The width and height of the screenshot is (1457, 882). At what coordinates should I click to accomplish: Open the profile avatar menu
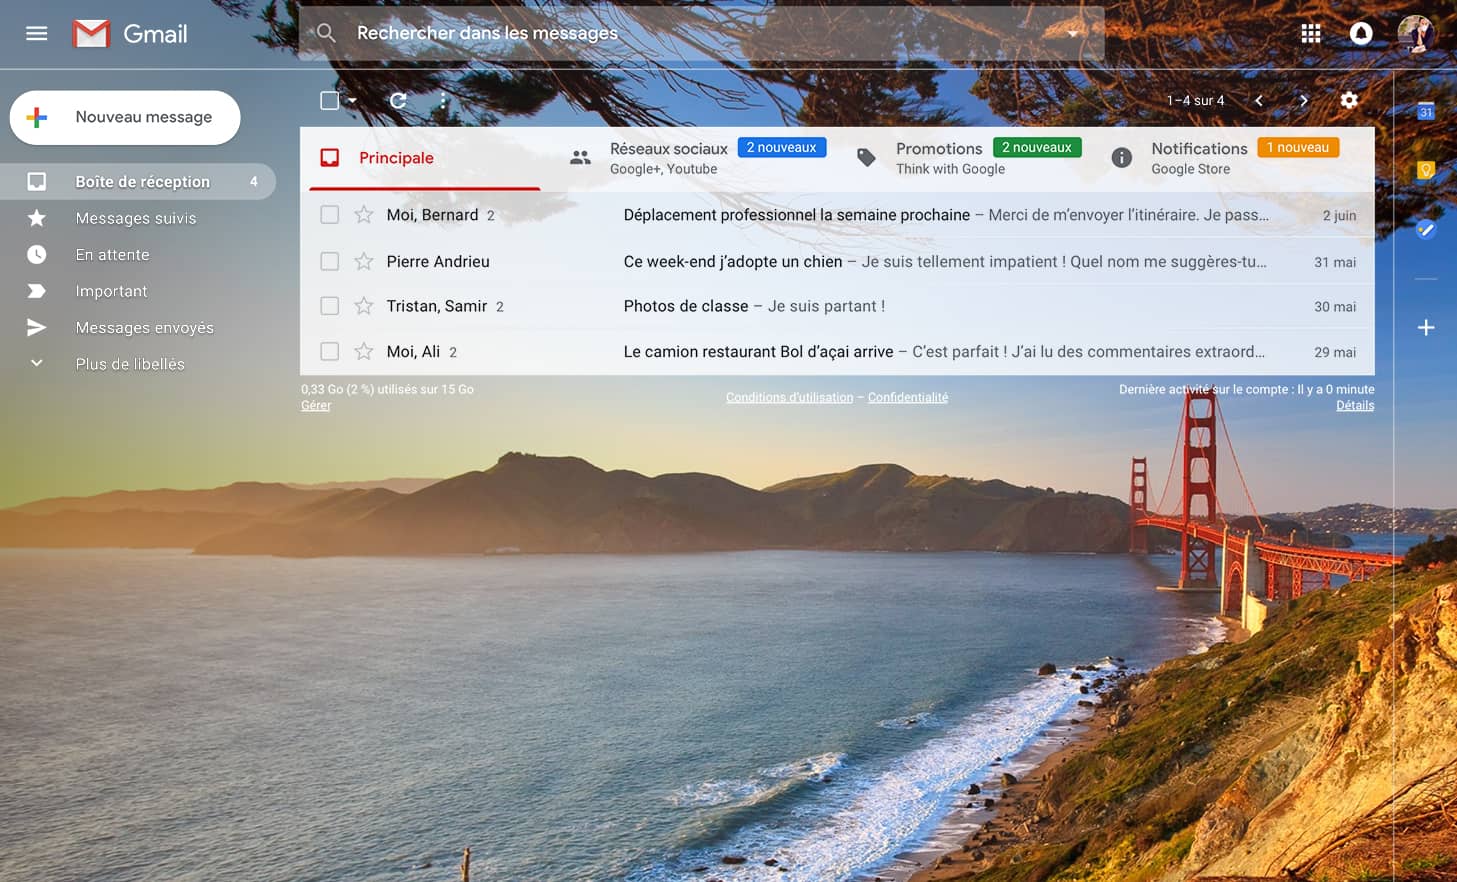[x=1415, y=33]
